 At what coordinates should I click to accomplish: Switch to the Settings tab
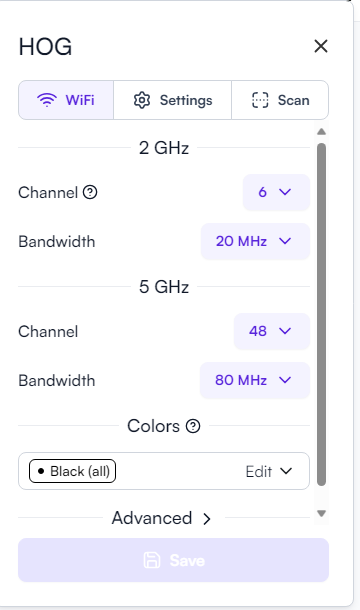point(172,100)
